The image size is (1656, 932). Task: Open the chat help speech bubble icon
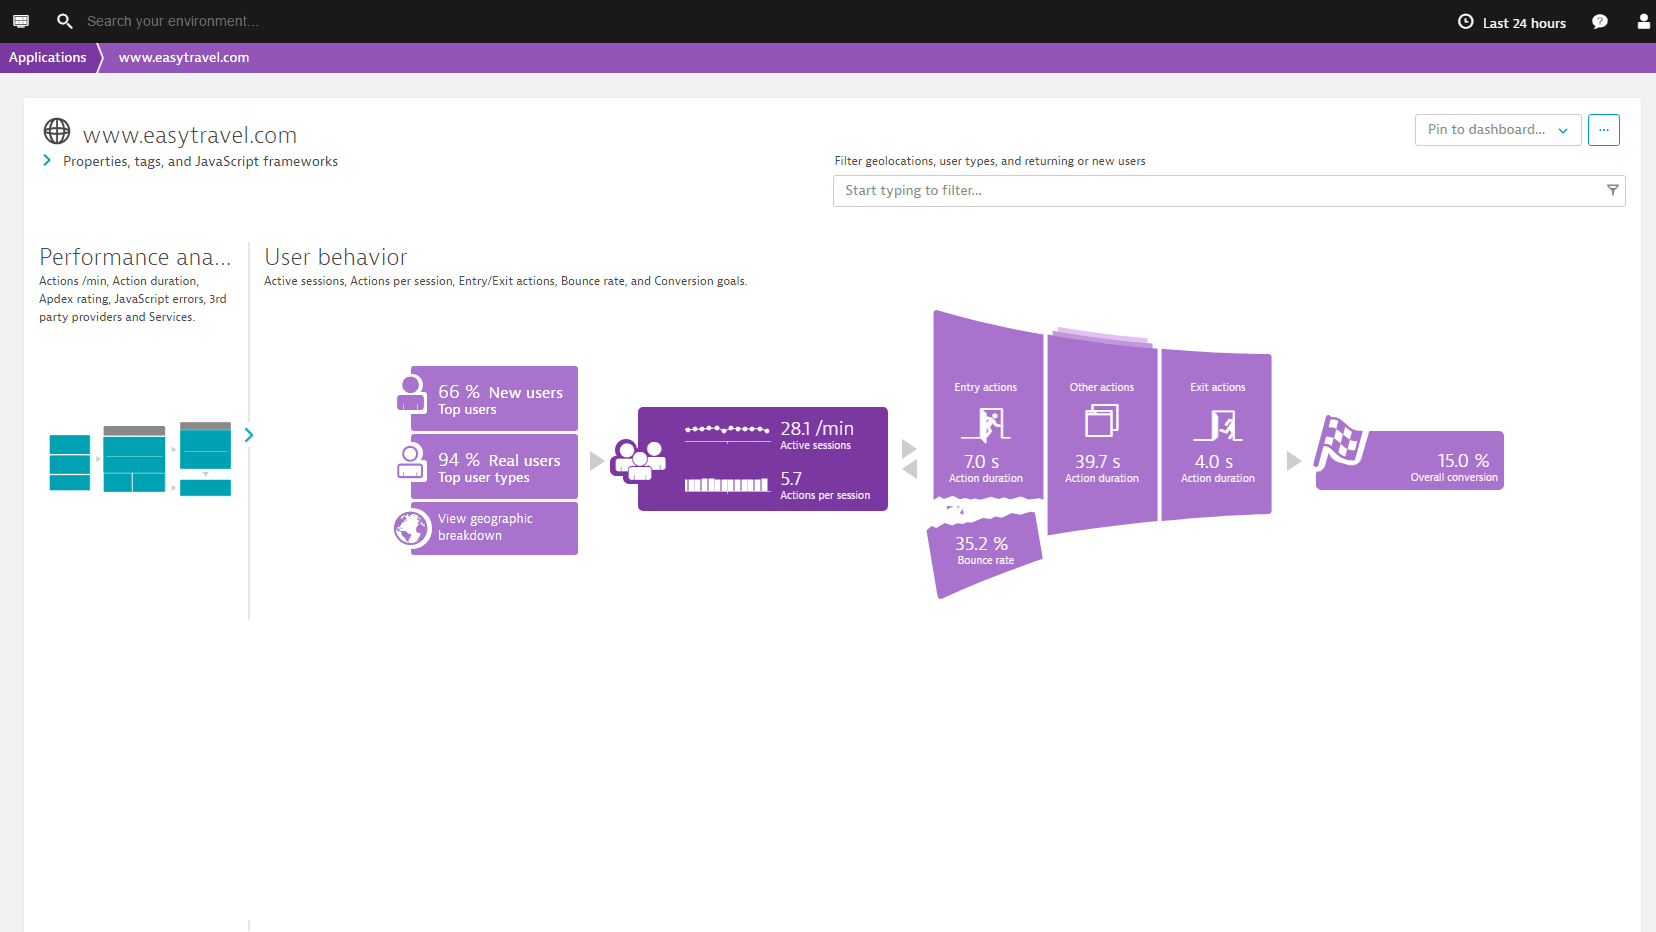1600,22
